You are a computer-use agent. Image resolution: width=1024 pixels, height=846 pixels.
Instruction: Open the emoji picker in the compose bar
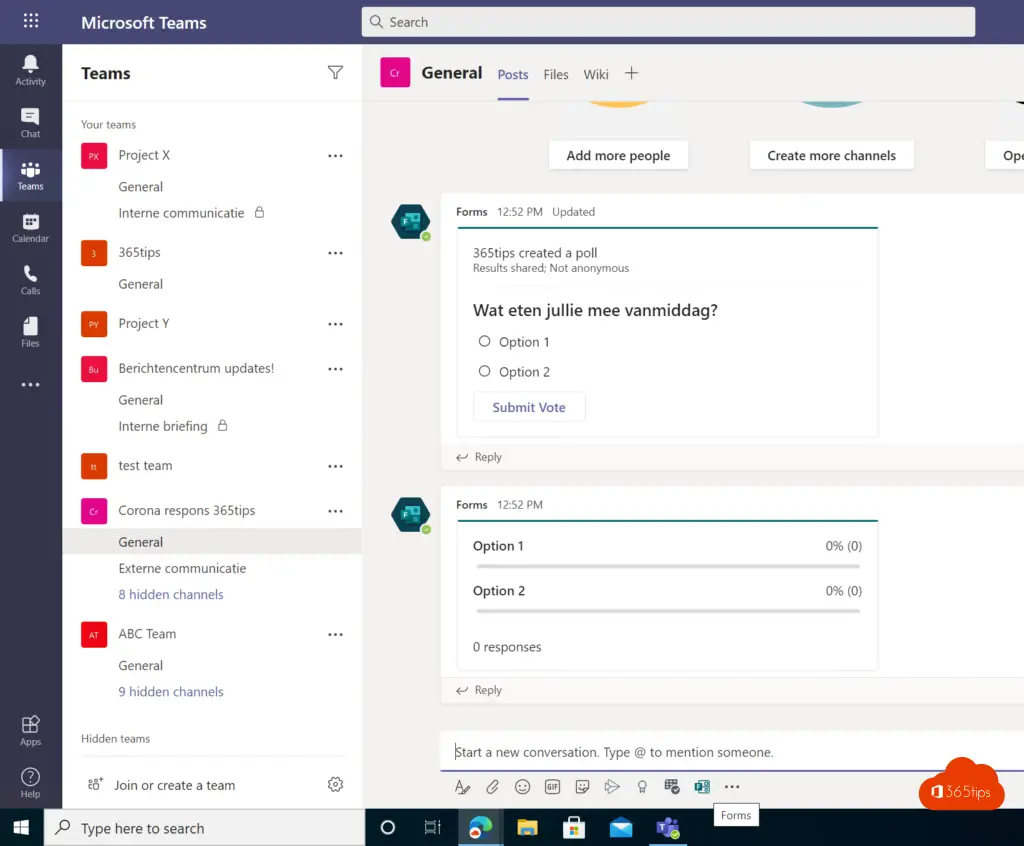pos(522,787)
